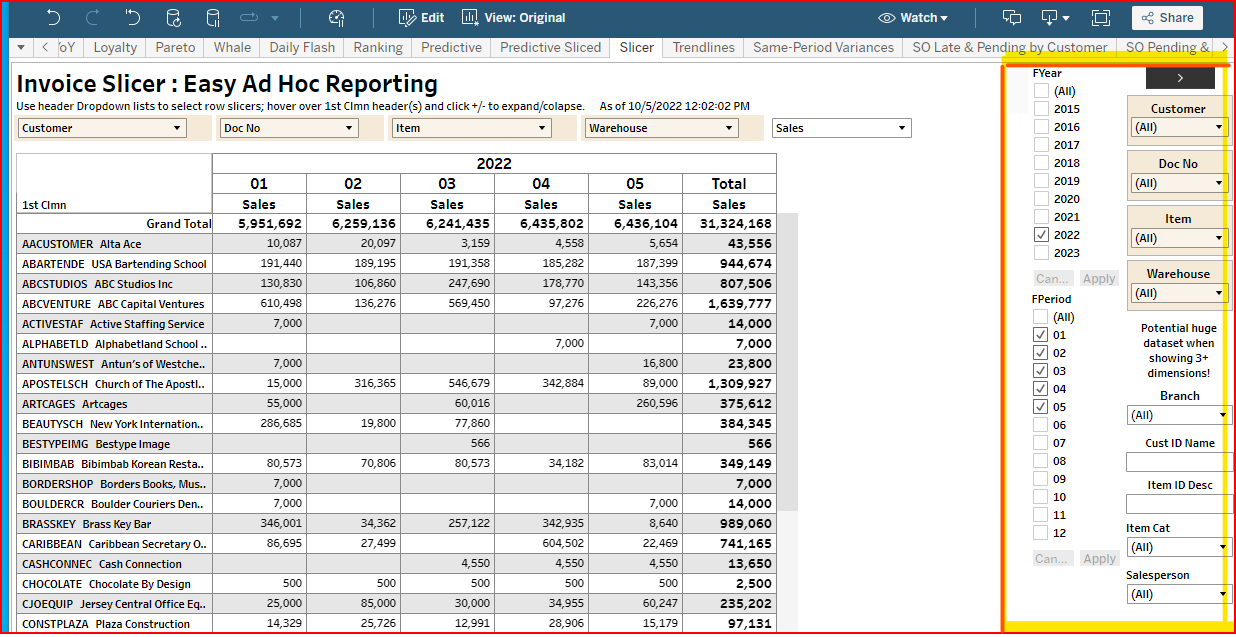Click the Revert icon in the toolbar
The image size is (1236, 637).
pyautogui.click(x=132, y=18)
